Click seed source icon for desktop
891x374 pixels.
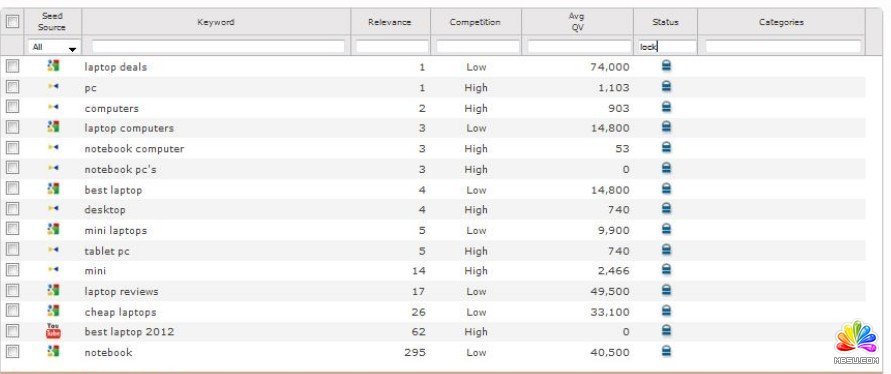pyautogui.click(x=53, y=209)
